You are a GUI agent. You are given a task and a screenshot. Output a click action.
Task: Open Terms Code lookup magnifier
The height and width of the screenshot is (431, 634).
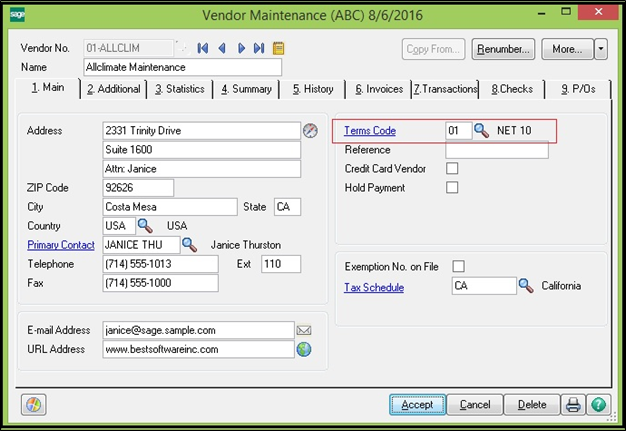pyautogui.click(x=481, y=131)
